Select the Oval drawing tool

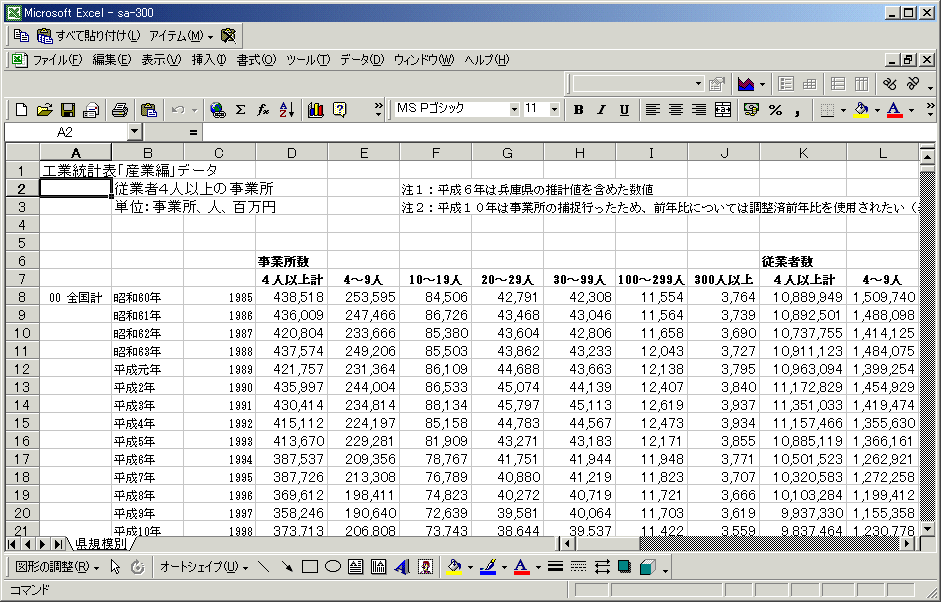tap(332, 567)
